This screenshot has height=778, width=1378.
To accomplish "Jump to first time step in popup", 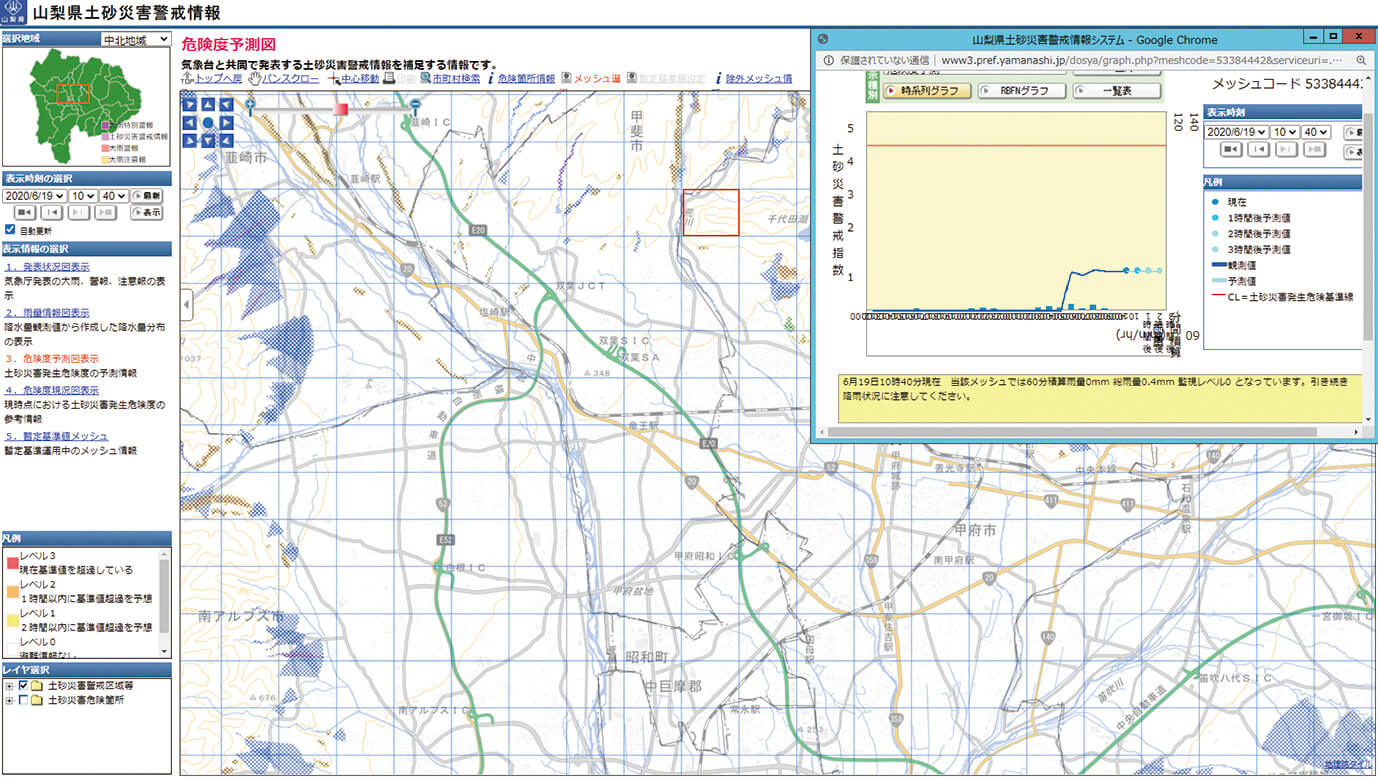I will pos(1231,149).
